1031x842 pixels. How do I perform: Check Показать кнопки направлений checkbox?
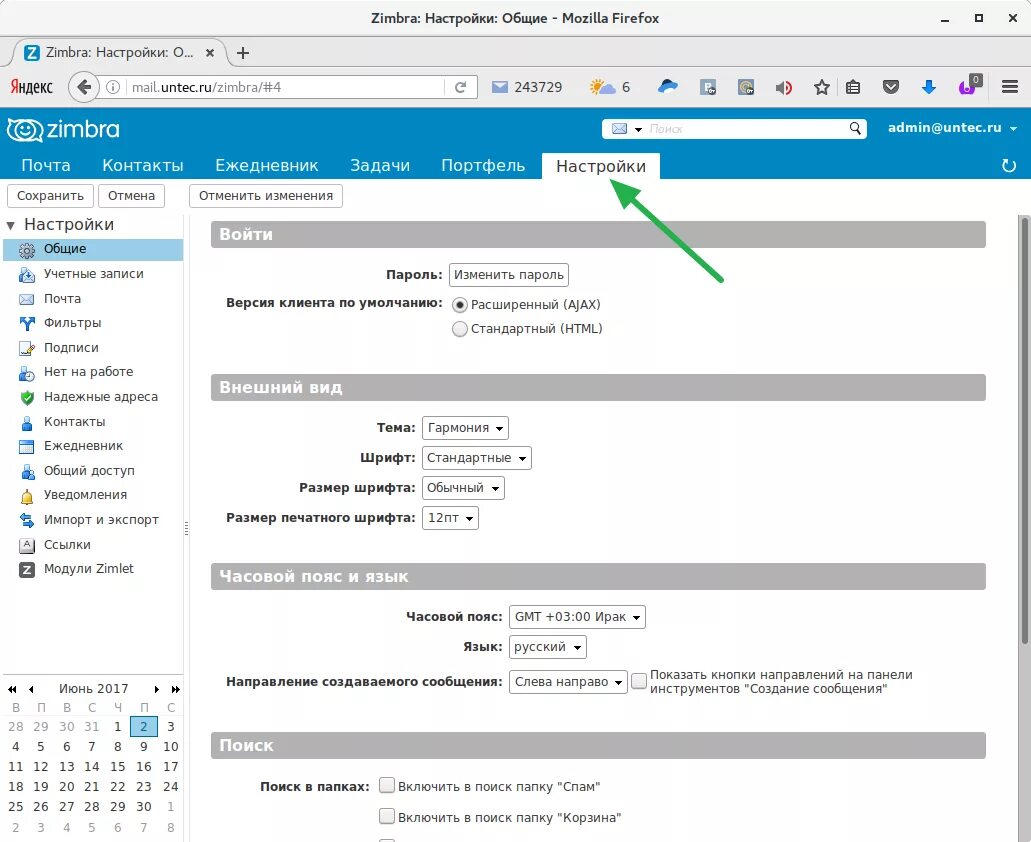click(638, 681)
